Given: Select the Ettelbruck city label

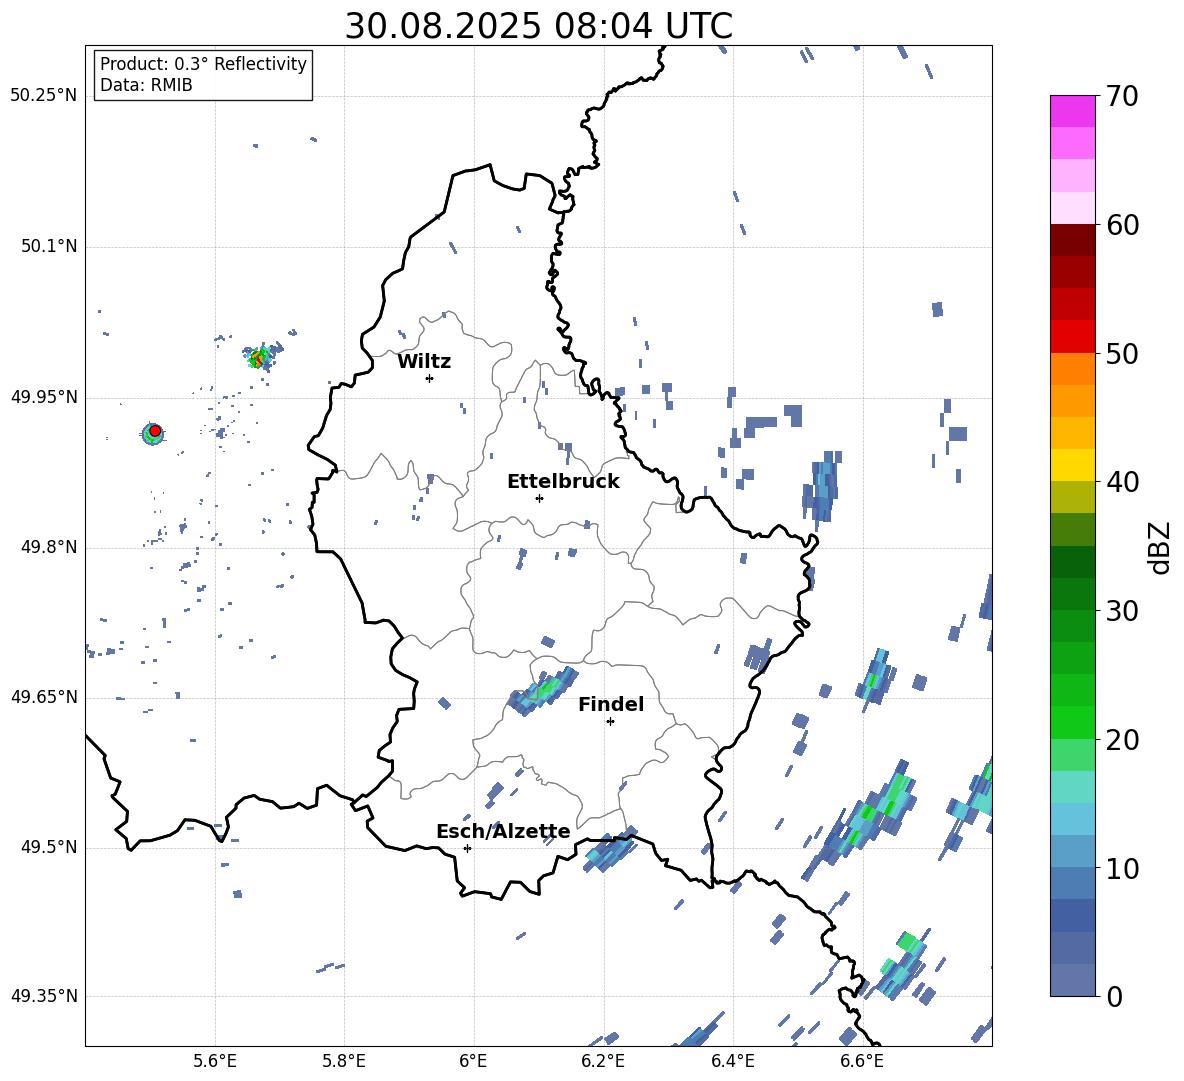Looking at the screenshot, I should 563,482.
